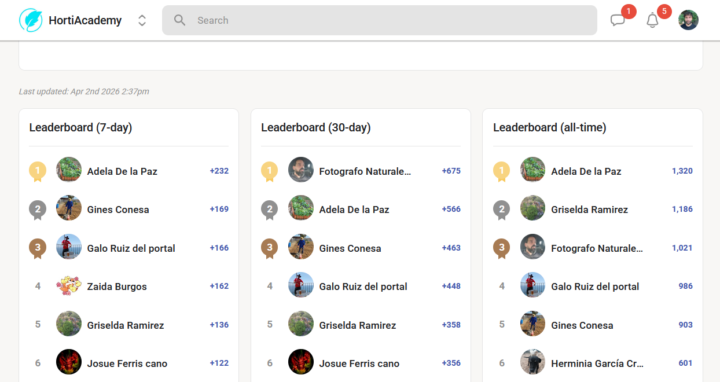720x382 pixels.
Task: Open Josue Ferris cano in 30-day leaderboard
Action: click(x=359, y=363)
